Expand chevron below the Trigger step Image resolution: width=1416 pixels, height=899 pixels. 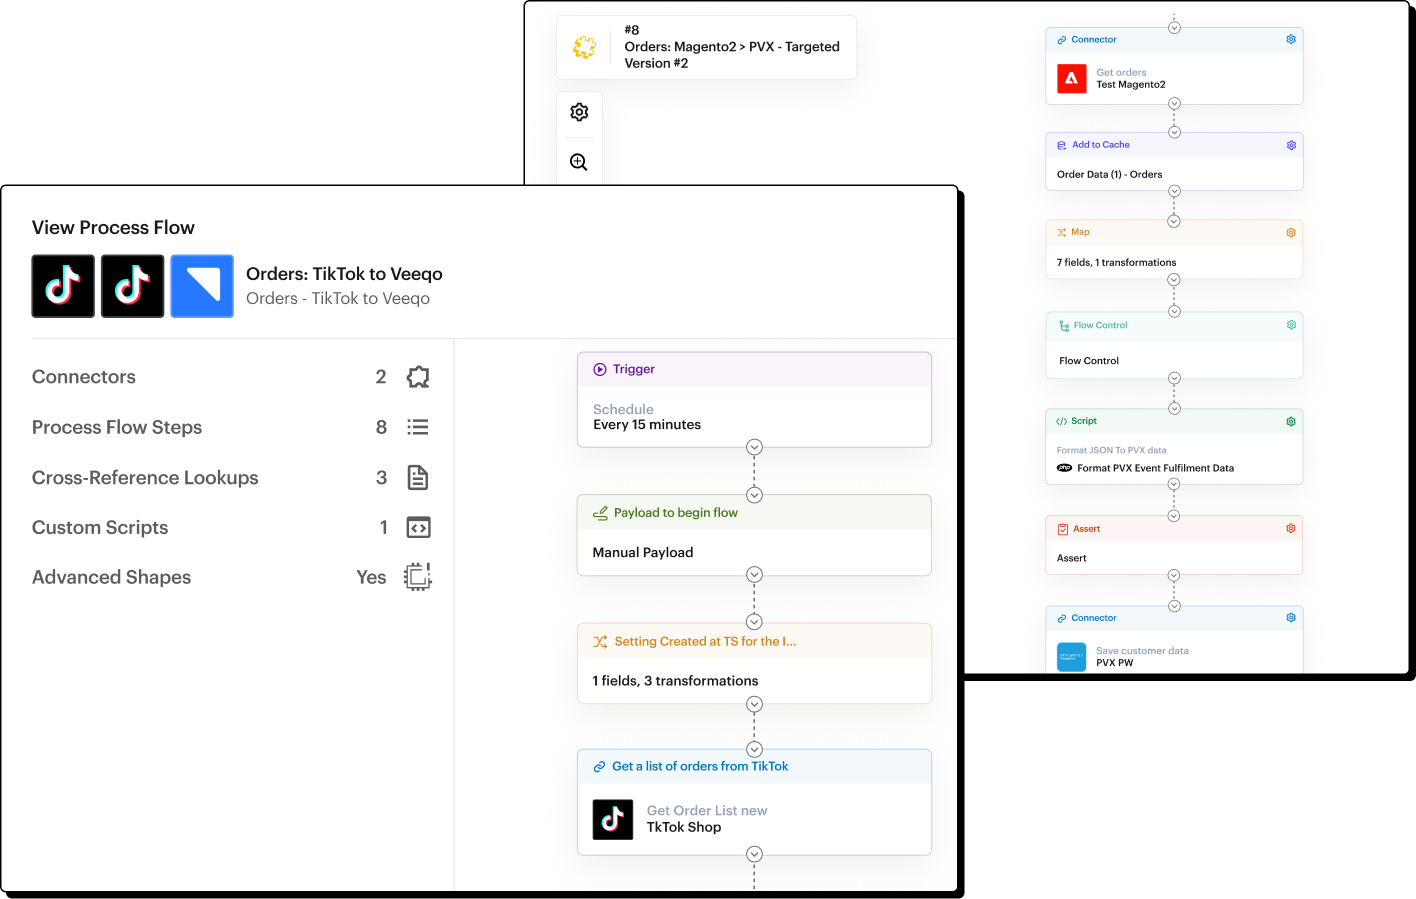point(754,447)
